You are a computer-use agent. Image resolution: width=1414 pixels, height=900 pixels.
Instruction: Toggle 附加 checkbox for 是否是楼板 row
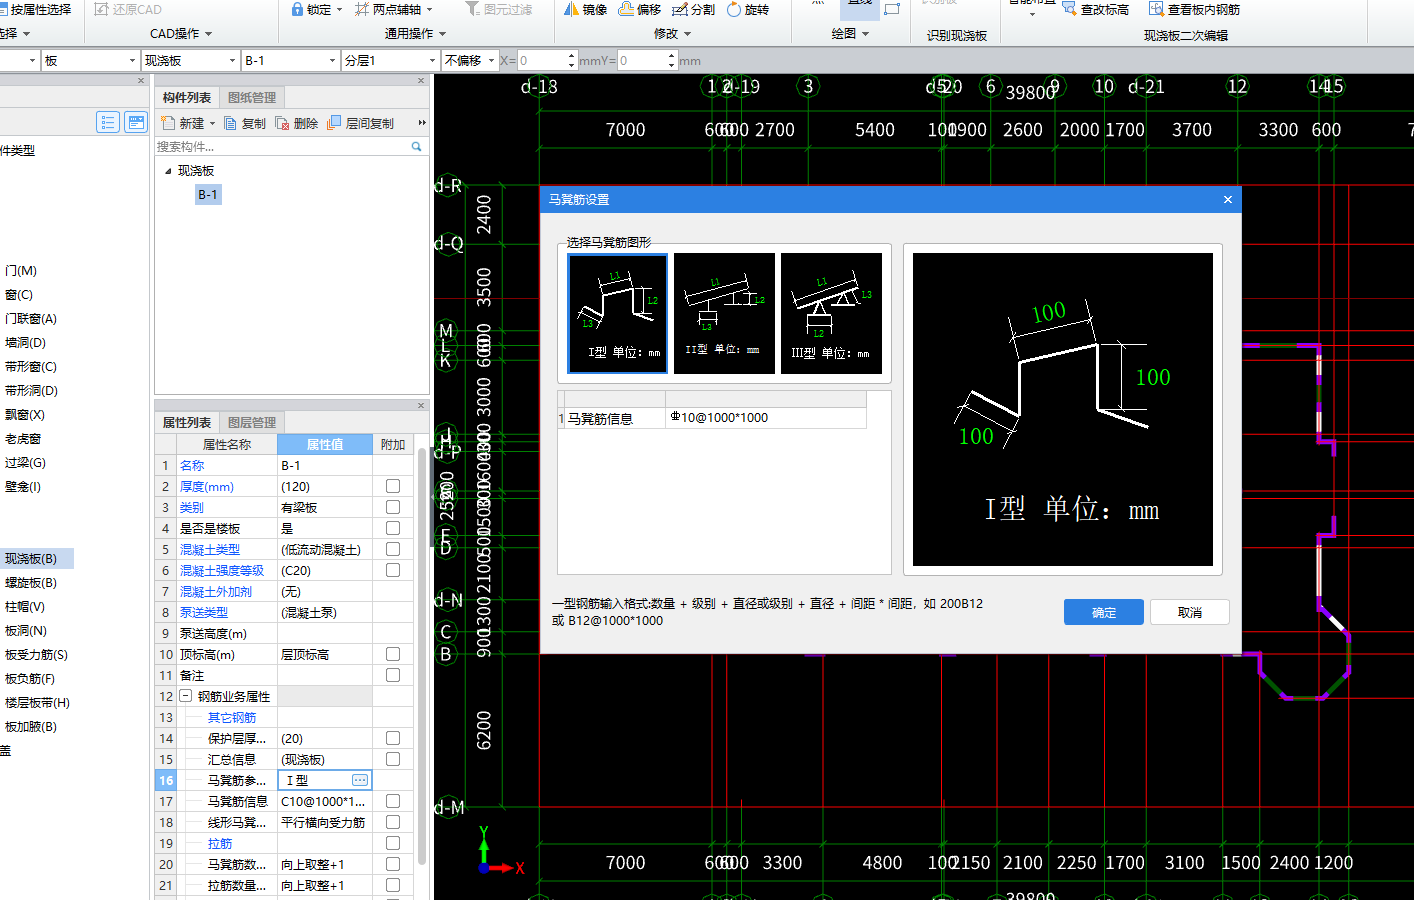[x=393, y=528]
